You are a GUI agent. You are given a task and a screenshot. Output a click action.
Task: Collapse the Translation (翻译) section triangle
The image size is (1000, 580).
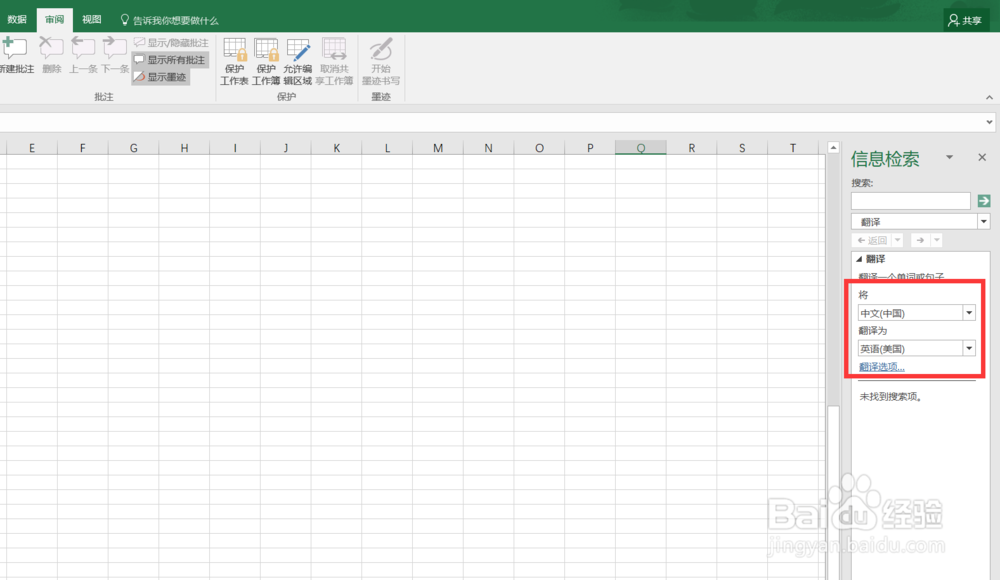[x=859, y=259]
